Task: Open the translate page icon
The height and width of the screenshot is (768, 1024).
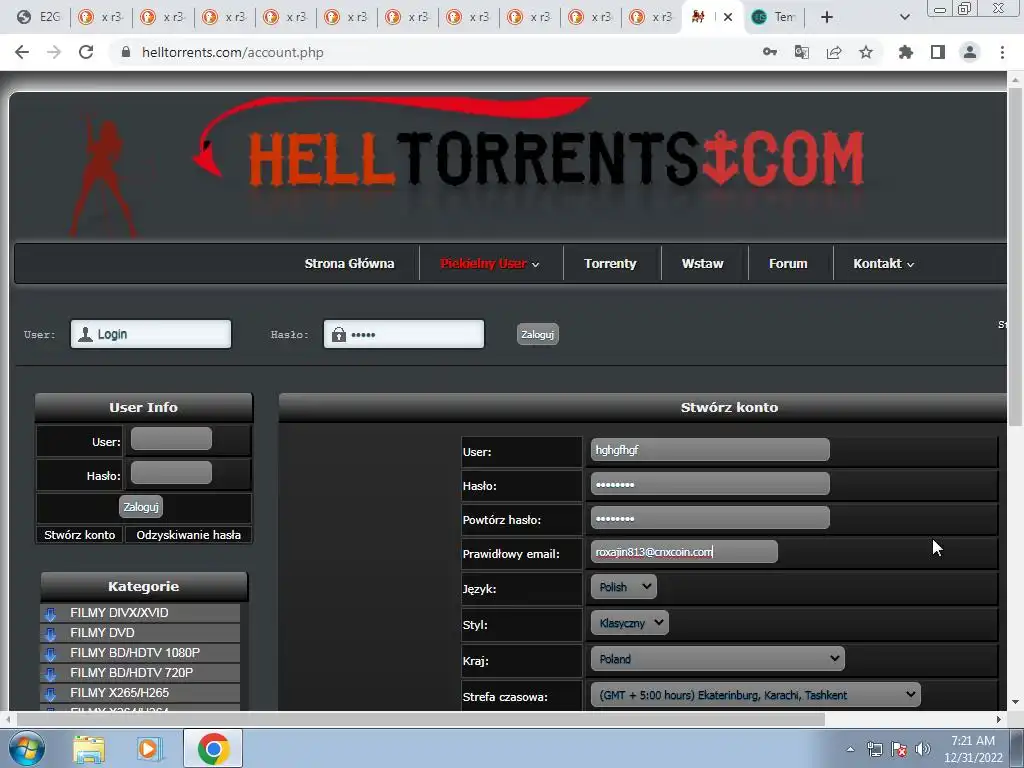Action: click(801, 52)
